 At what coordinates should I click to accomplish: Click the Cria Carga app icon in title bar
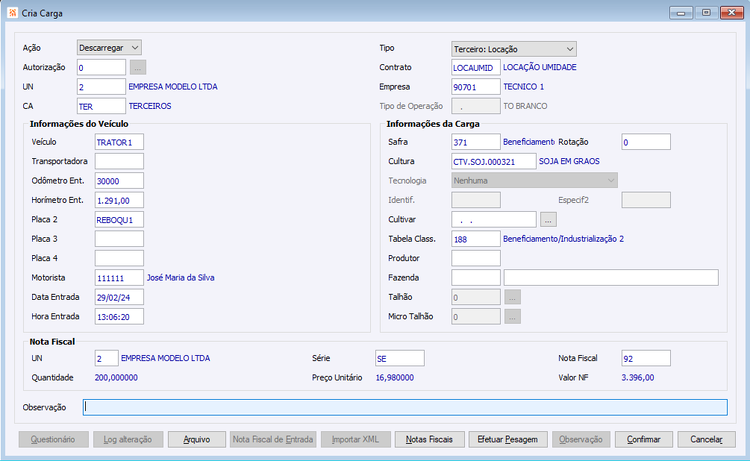tap(12, 13)
